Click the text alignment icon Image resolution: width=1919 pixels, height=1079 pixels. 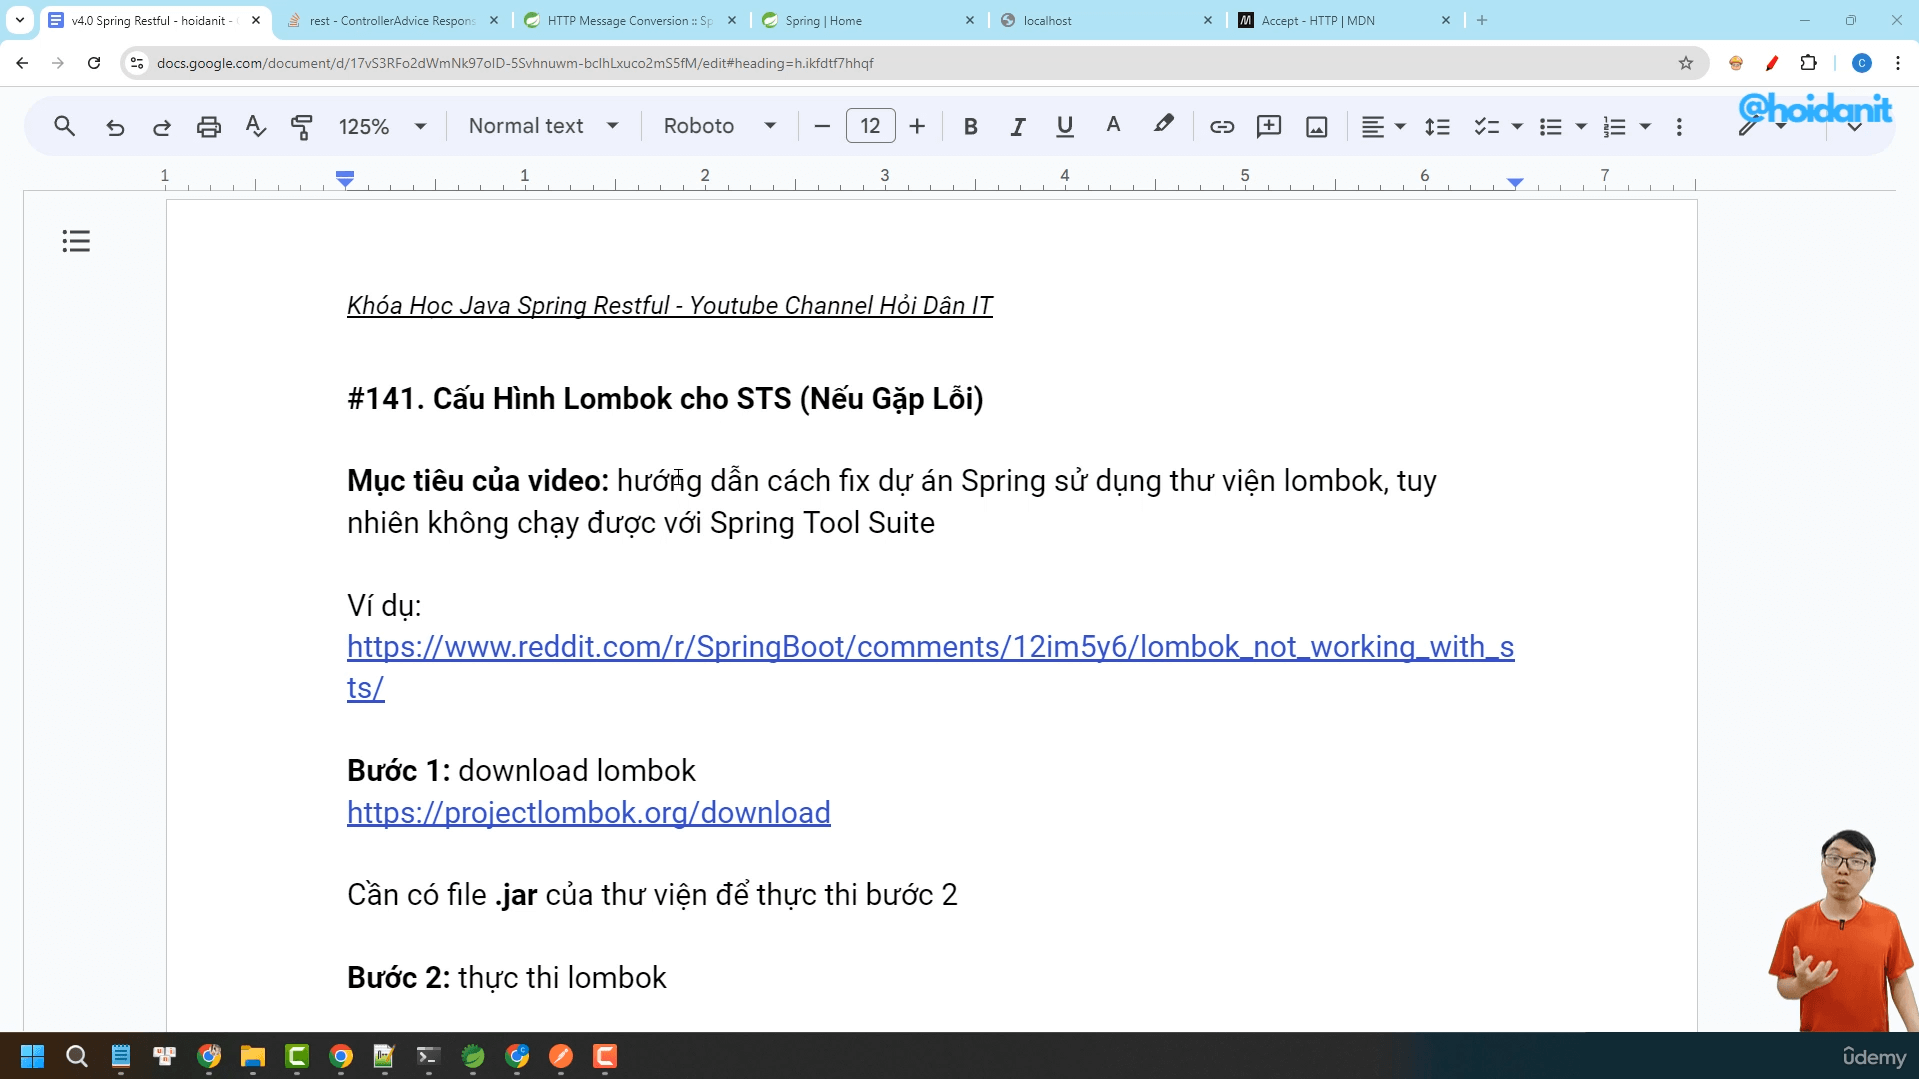pos(1373,127)
